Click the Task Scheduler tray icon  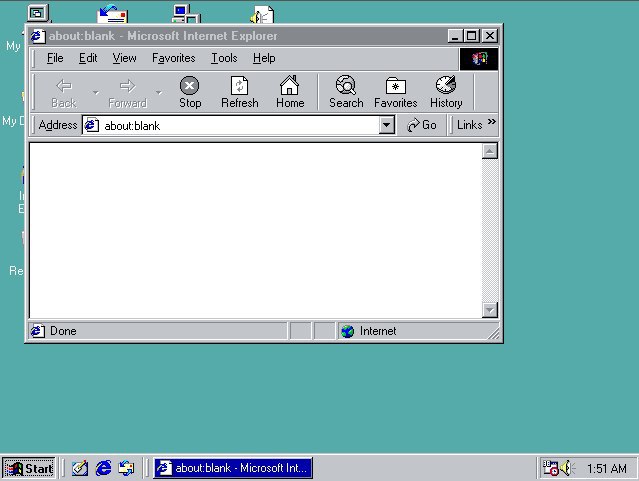pos(551,468)
